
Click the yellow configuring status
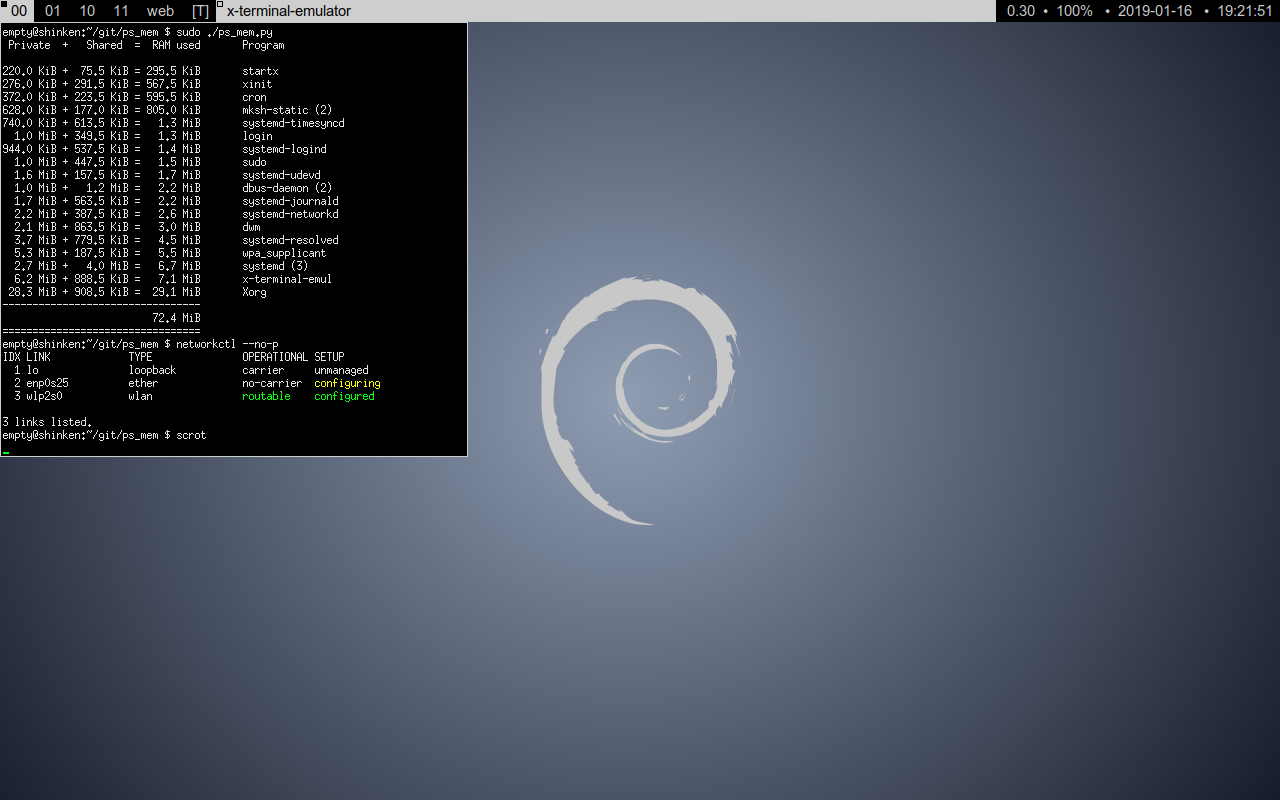[x=347, y=383]
